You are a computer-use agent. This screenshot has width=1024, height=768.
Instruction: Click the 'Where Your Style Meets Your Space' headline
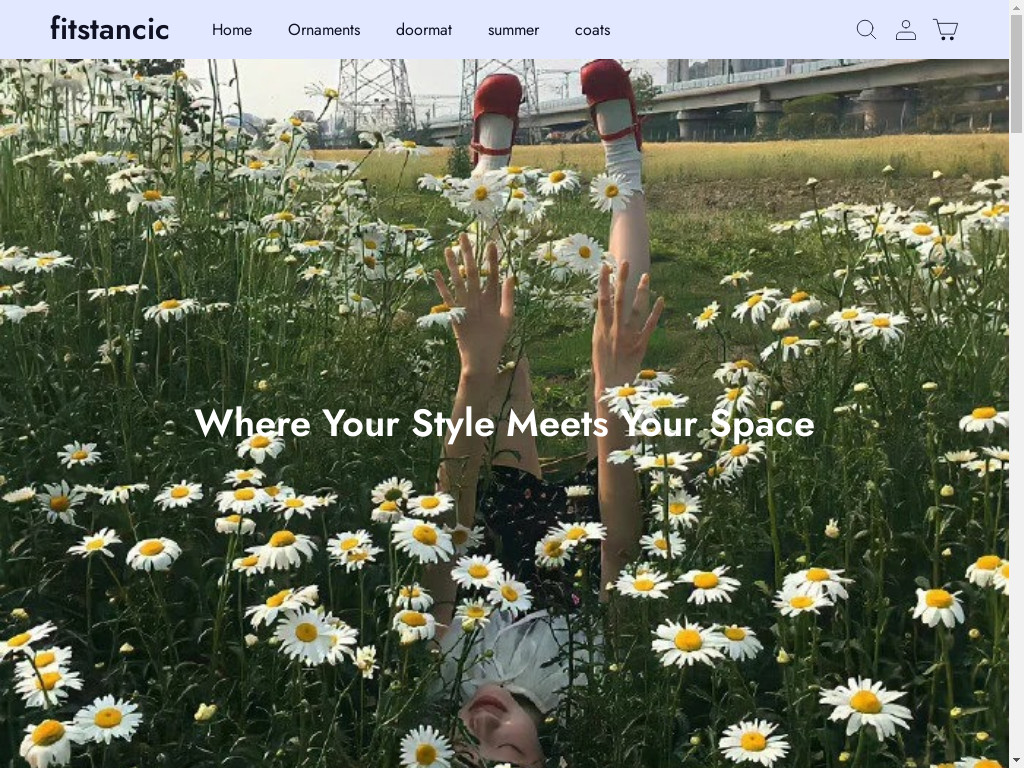pos(504,423)
